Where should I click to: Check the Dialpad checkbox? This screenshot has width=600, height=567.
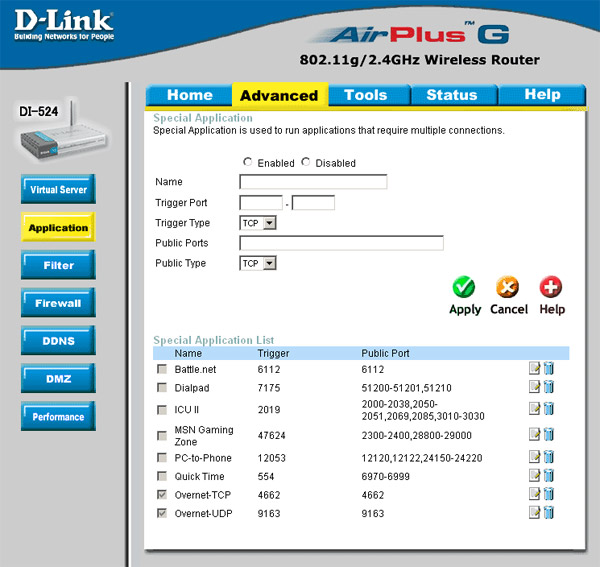coord(162,388)
